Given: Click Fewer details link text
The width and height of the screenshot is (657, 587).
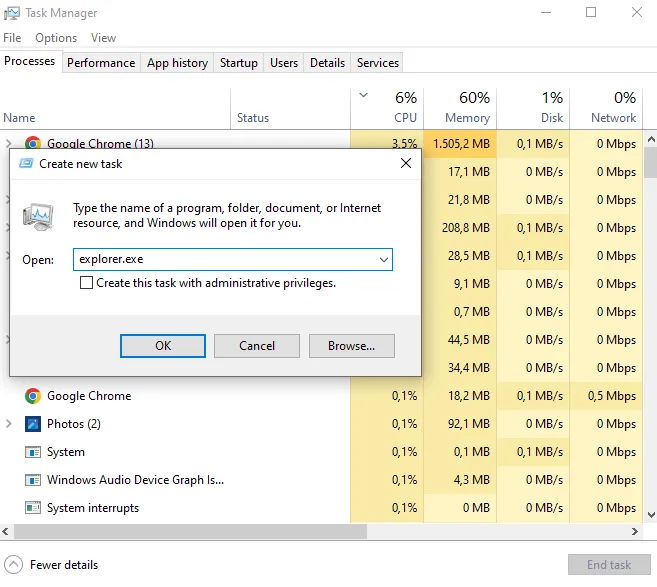Looking at the screenshot, I should click(64, 565).
